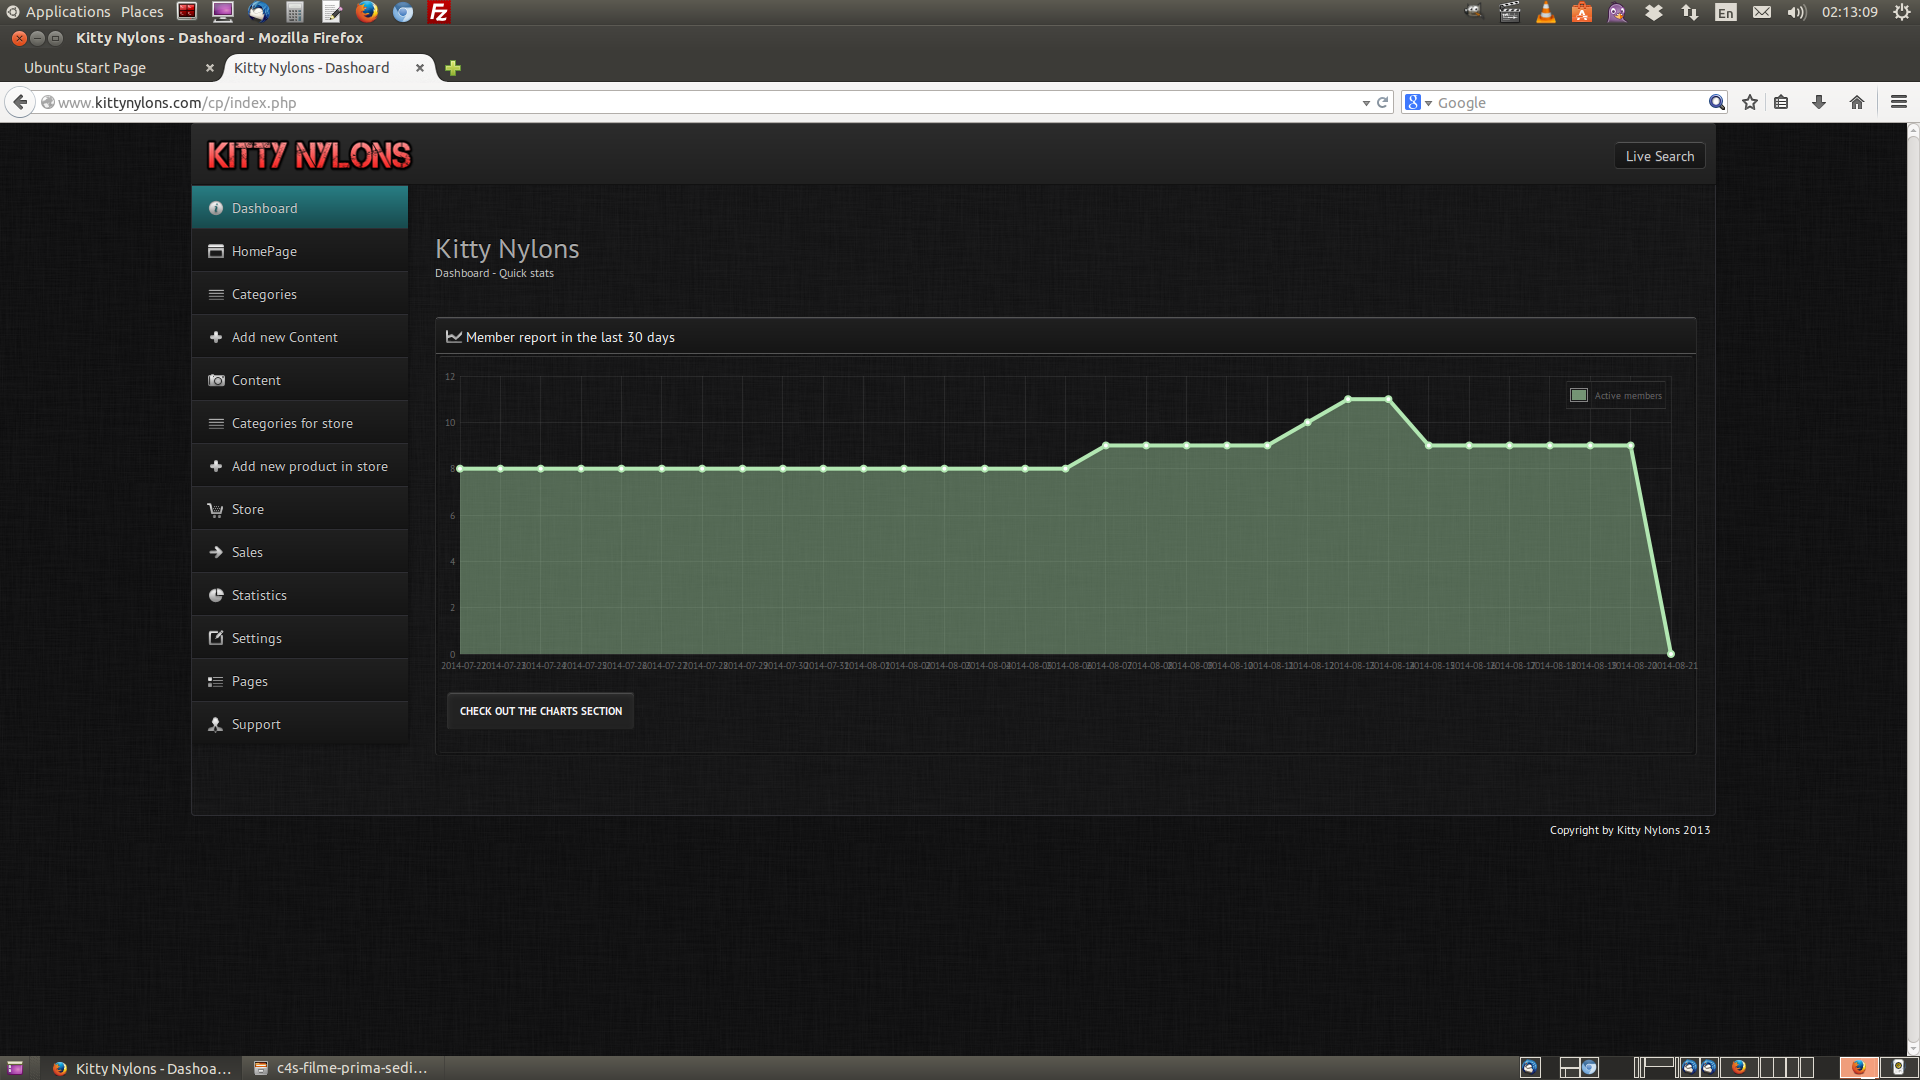Go to the Firefox home page icon
Screen dimensions: 1920x1080
pos(1857,102)
